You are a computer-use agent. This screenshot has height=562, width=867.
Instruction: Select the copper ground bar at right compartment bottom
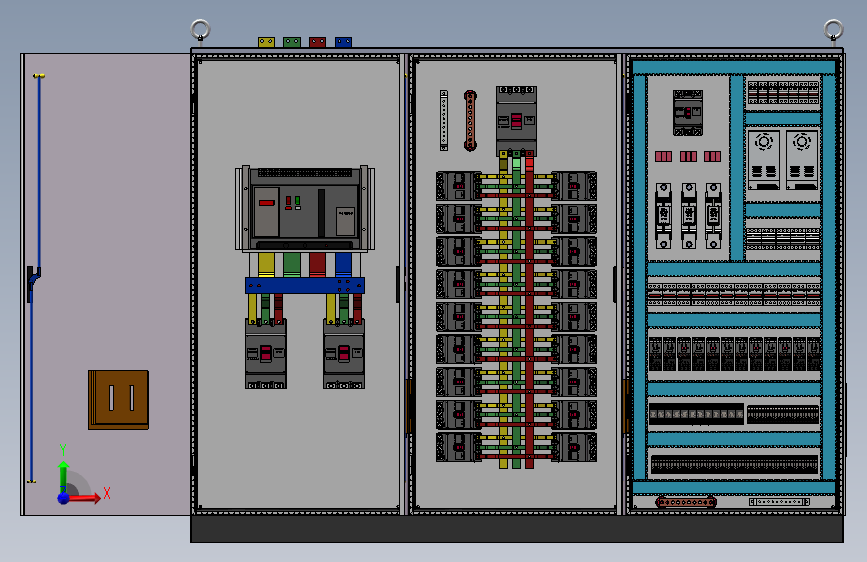pyautogui.click(x=686, y=502)
